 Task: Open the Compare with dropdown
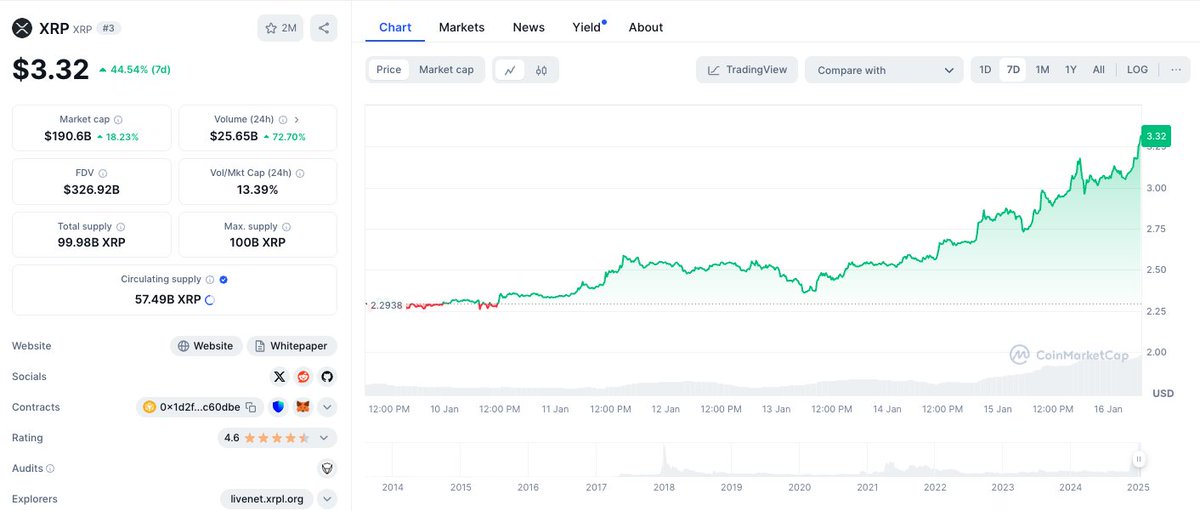point(884,70)
